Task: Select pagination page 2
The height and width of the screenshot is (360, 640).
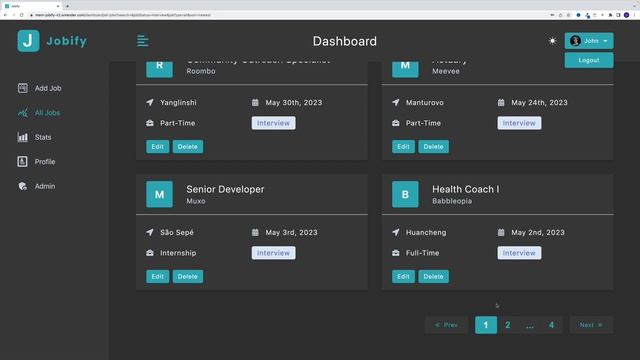Action: 508,325
